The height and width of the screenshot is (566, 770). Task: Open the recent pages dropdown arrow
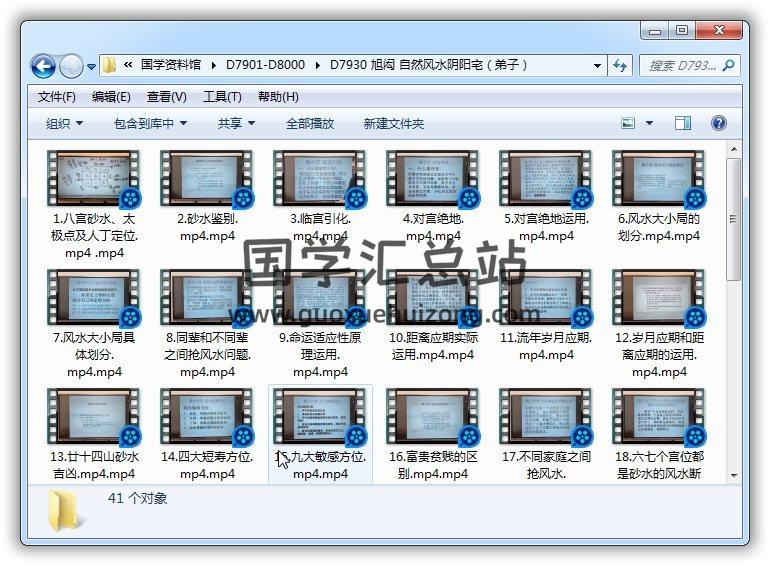[92, 67]
